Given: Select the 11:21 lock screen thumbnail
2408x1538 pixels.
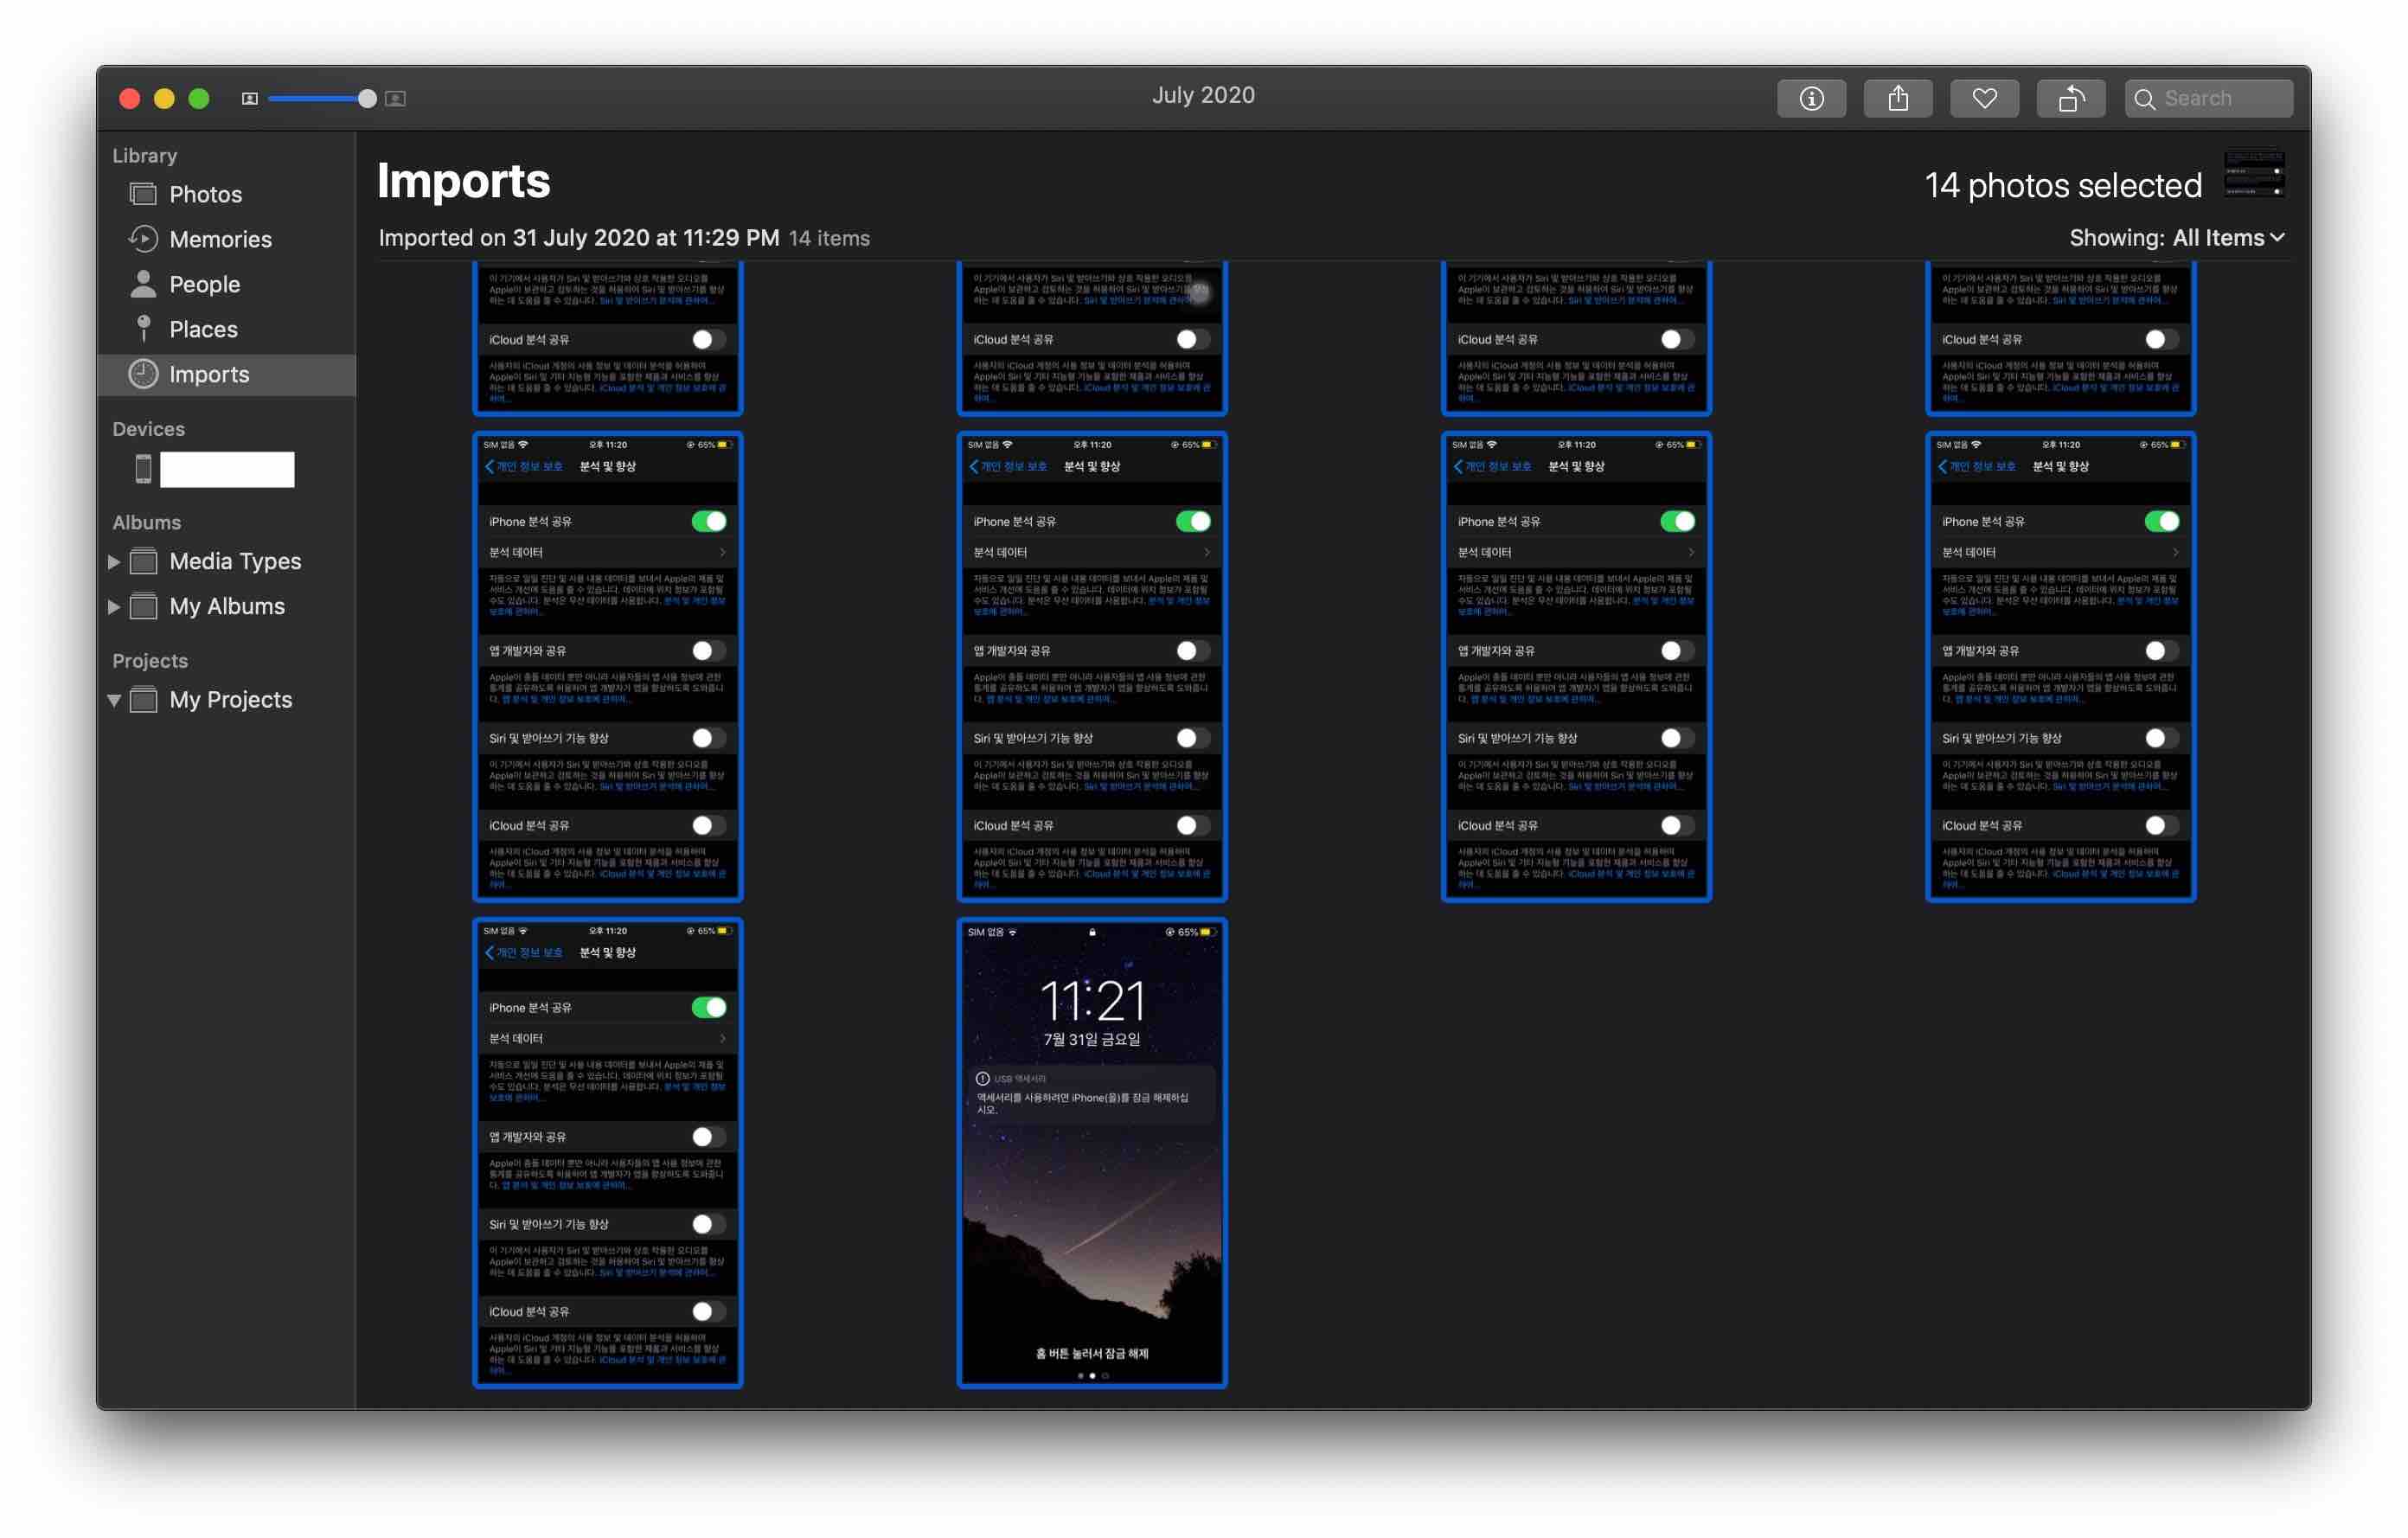Looking at the screenshot, I should click(1091, 1152).
